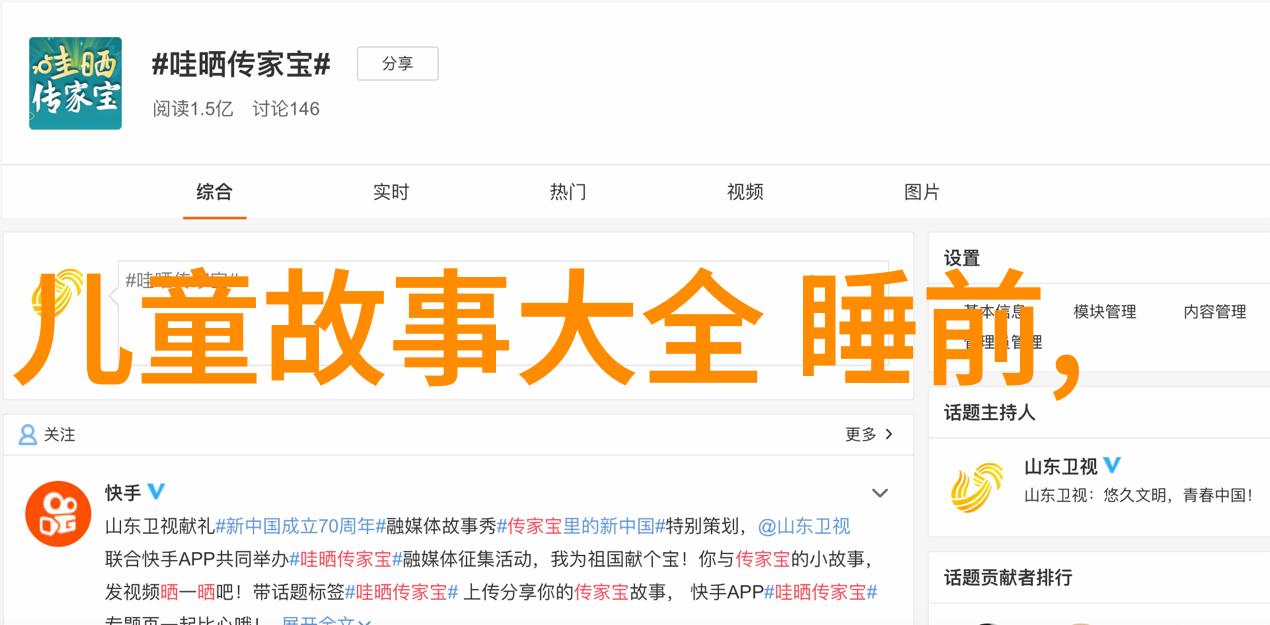Click the 关注 person icon
The image size is (1270, 625).
[28, 435]
